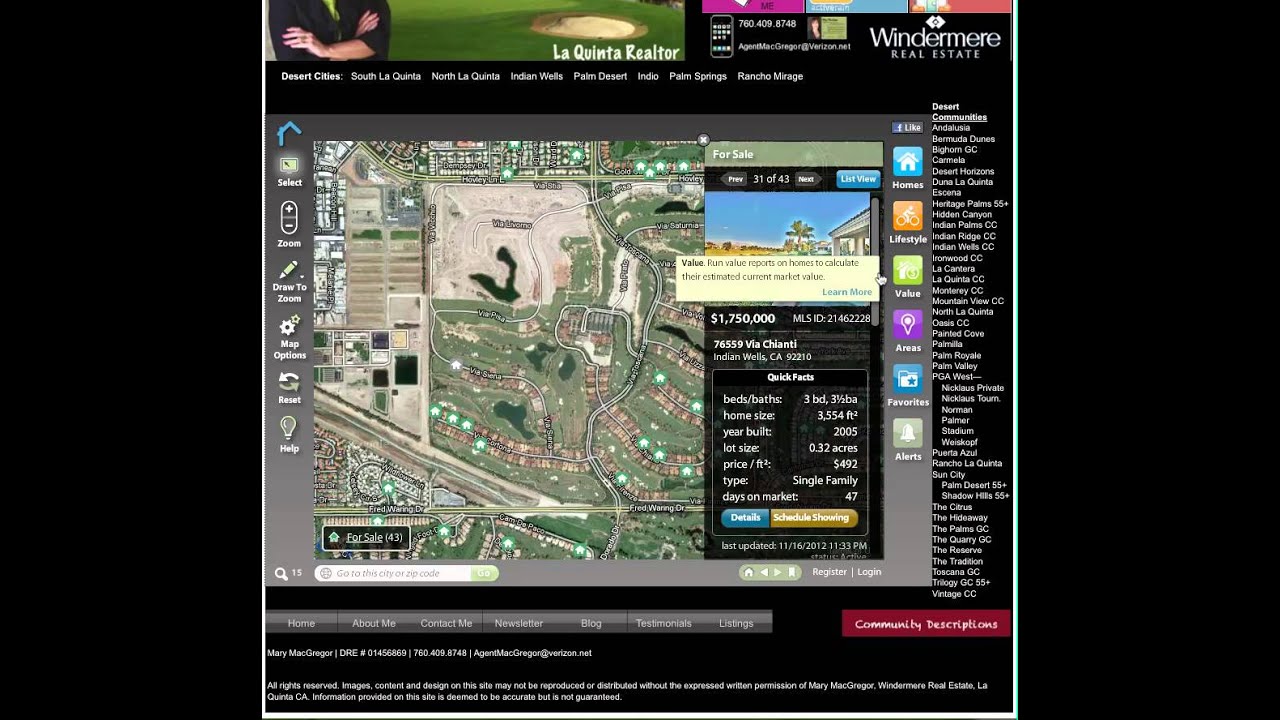
Task: Open the For Sale (43) legend link
Action: tap(374, 537)
